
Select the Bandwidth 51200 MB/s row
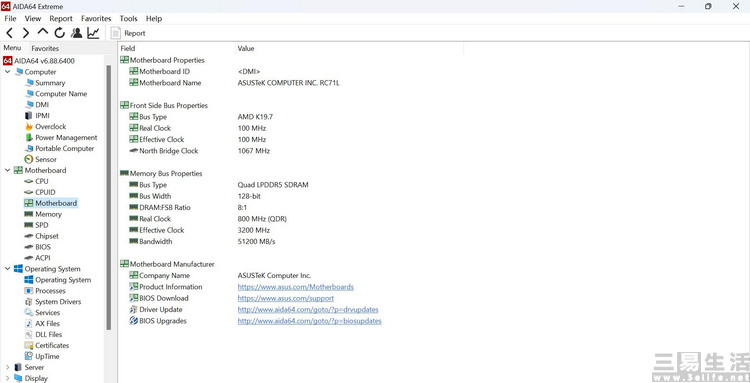click(x=202, y=241)
